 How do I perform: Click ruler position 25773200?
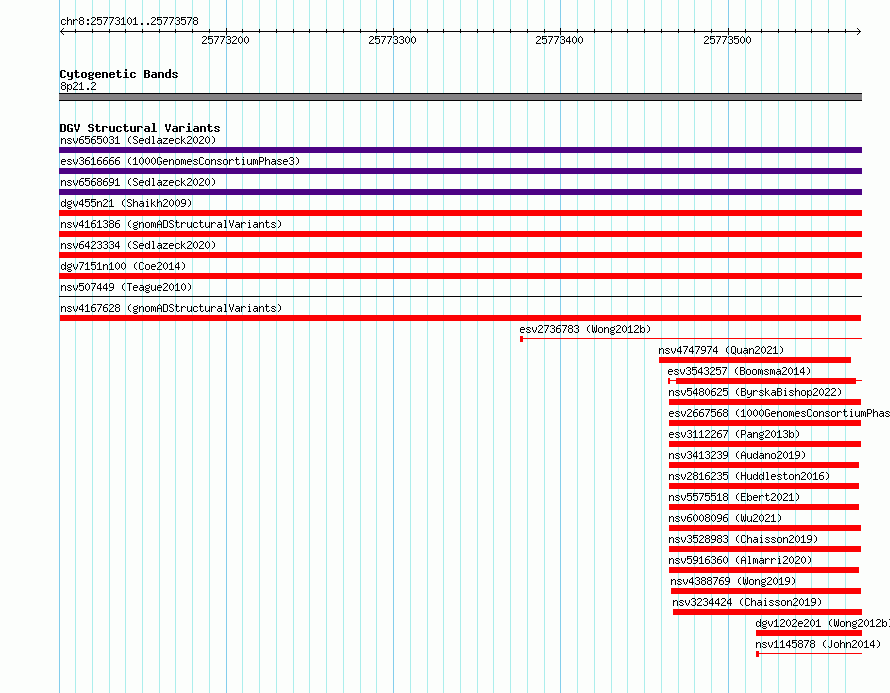pyautogui.click(x=225, y=40)
